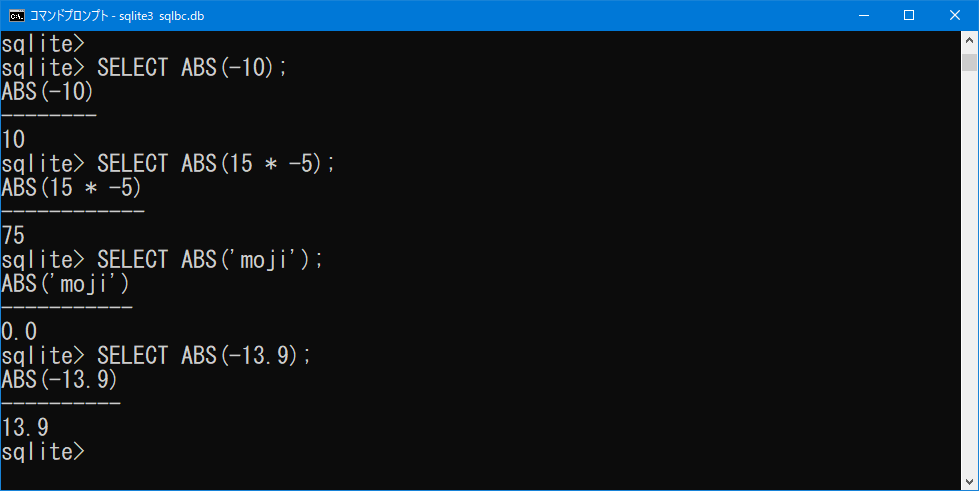
Task: Click the result value 13.9
Action: [25, 428]
